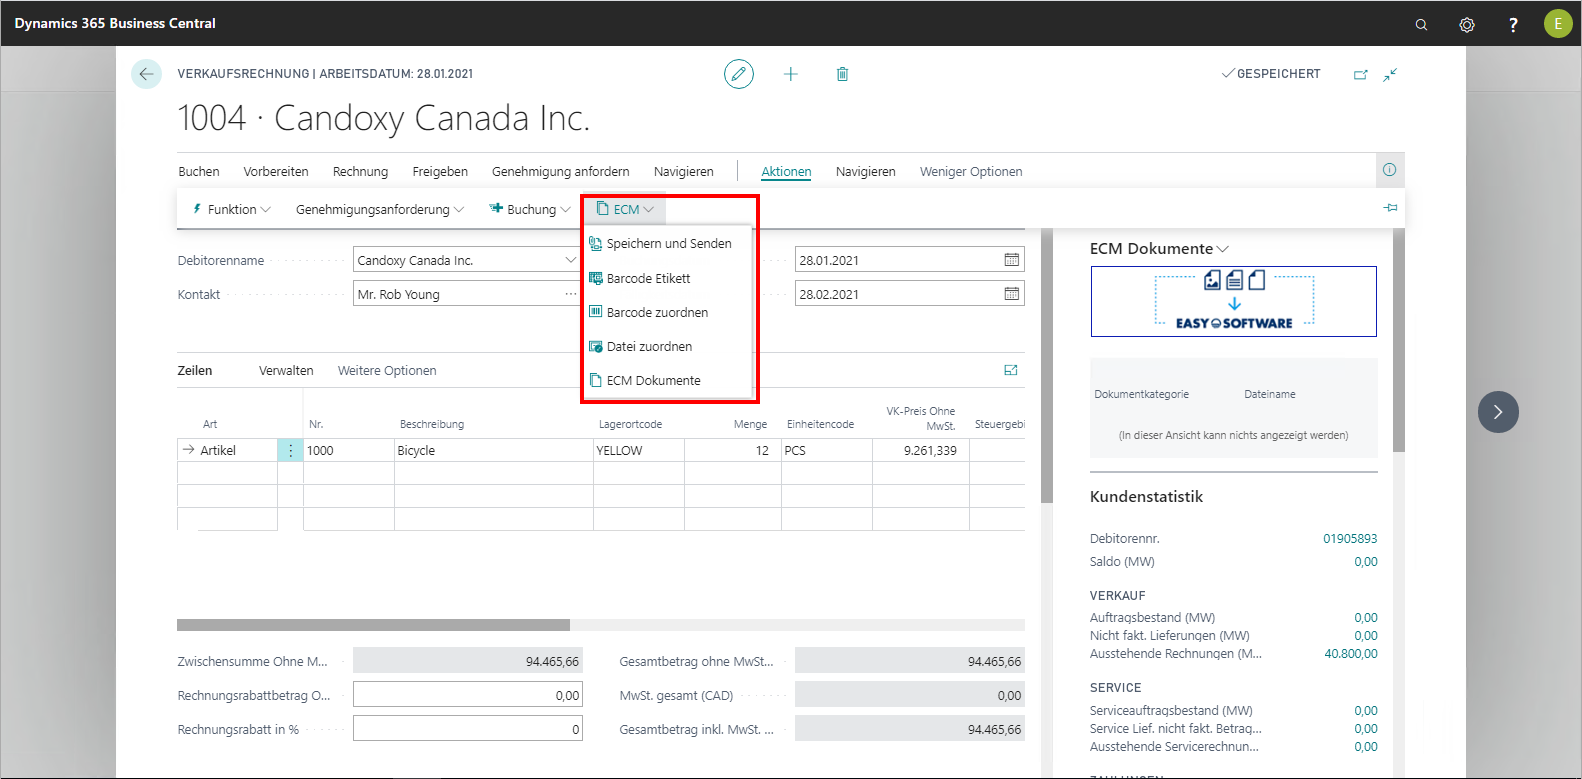This screenshot has width=1582, height=779.
Task: Select Barcode zuordnen menu entry
Action: tap(667, 313)
